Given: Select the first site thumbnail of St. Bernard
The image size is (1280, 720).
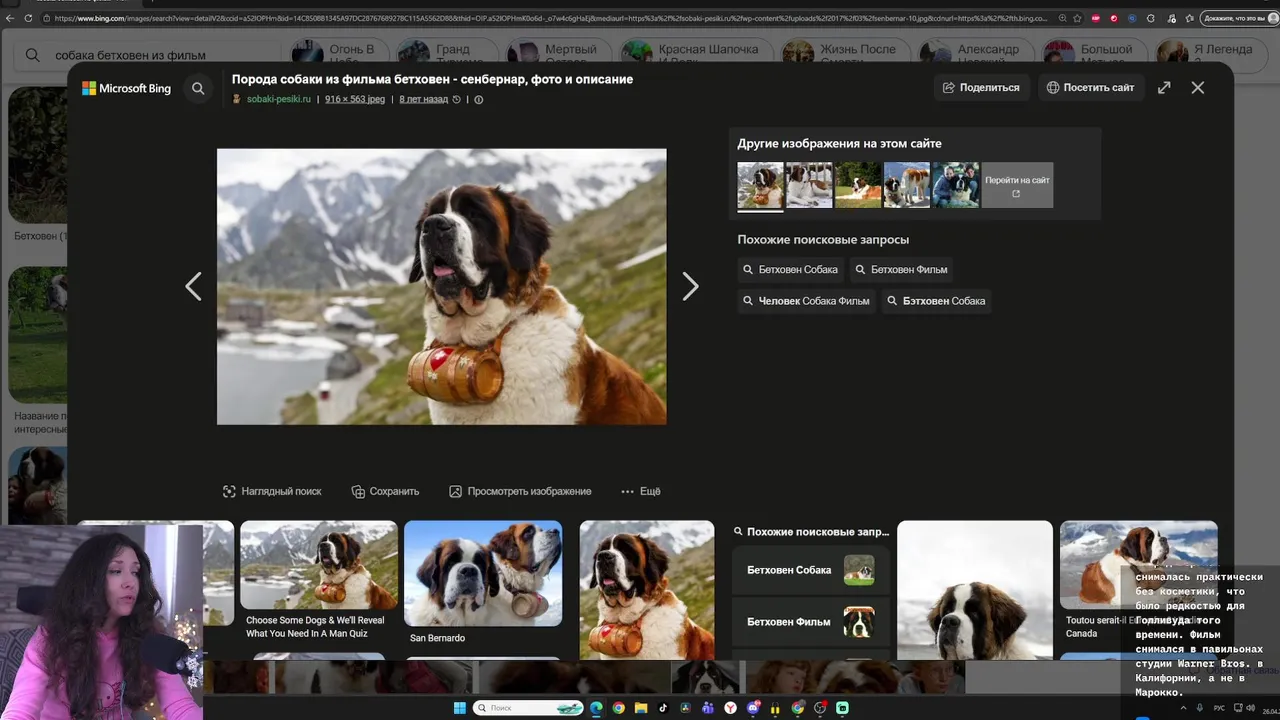Looking at the screenshot, I should (760, 184).
